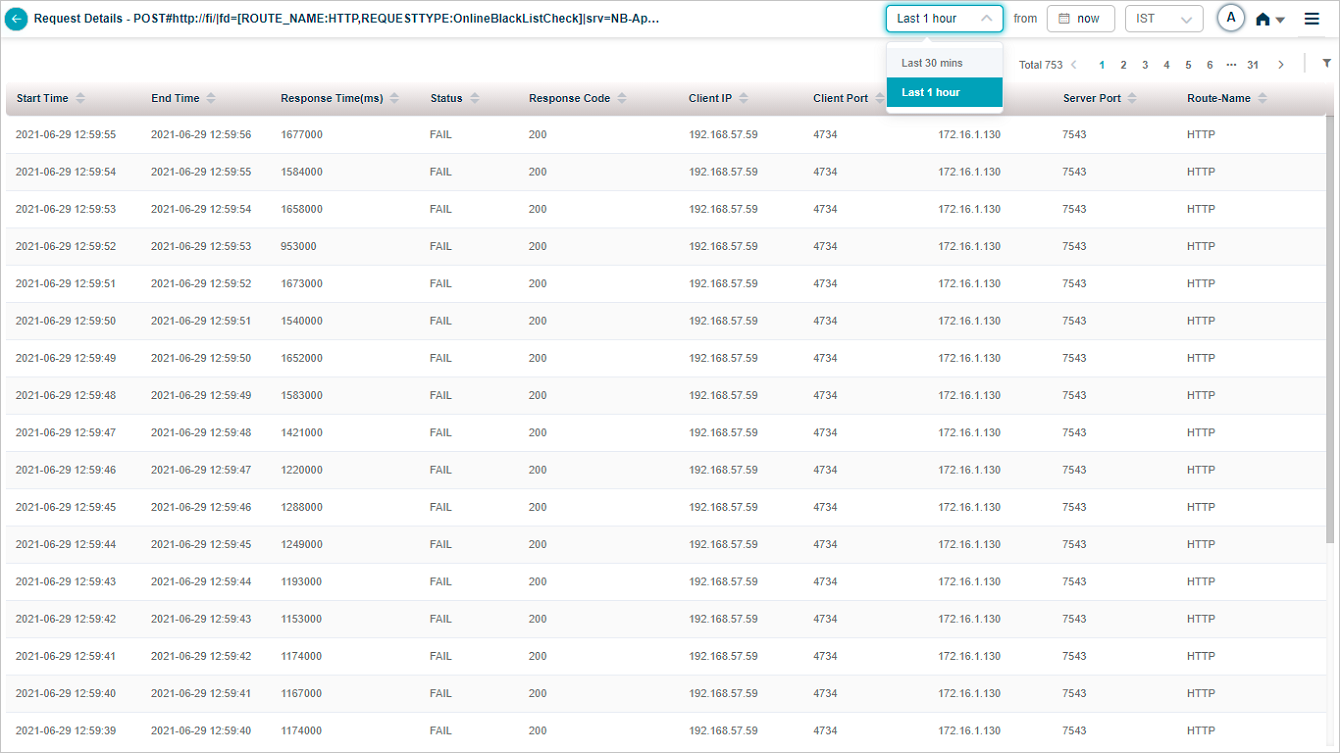Click the back arrow icon beside Request Details

[16, 19]
